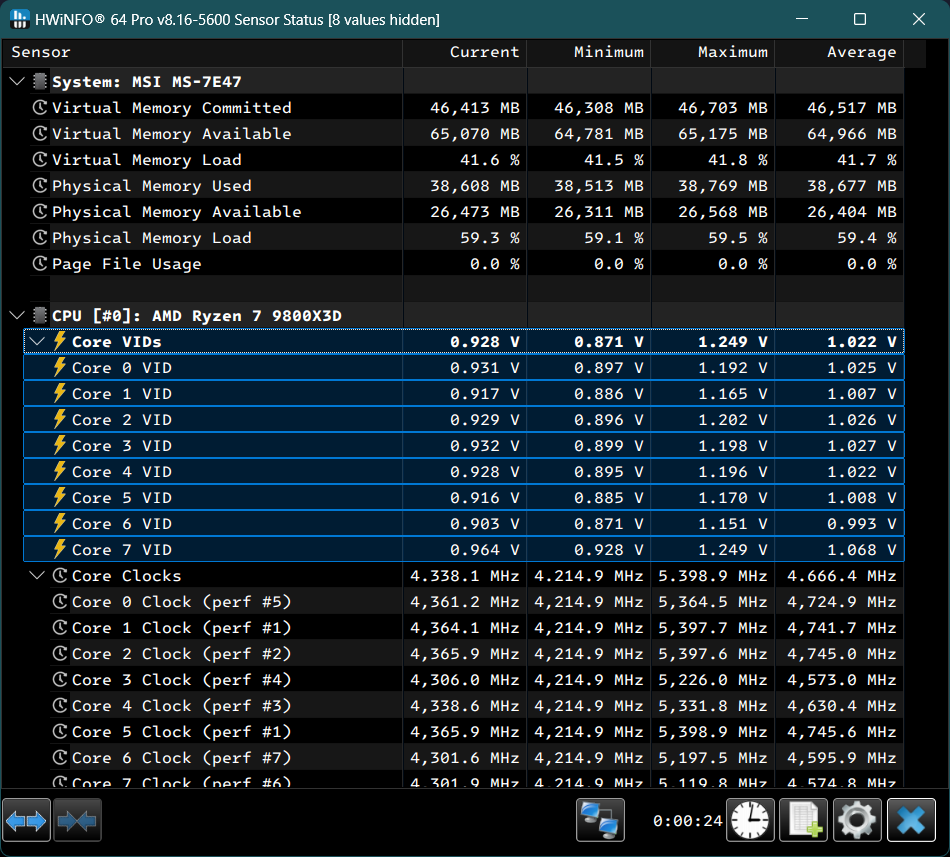This screenshot has width=950, height=857.
Task: Maximize the HWiNFO sensor window
Action: pos(860,19)
